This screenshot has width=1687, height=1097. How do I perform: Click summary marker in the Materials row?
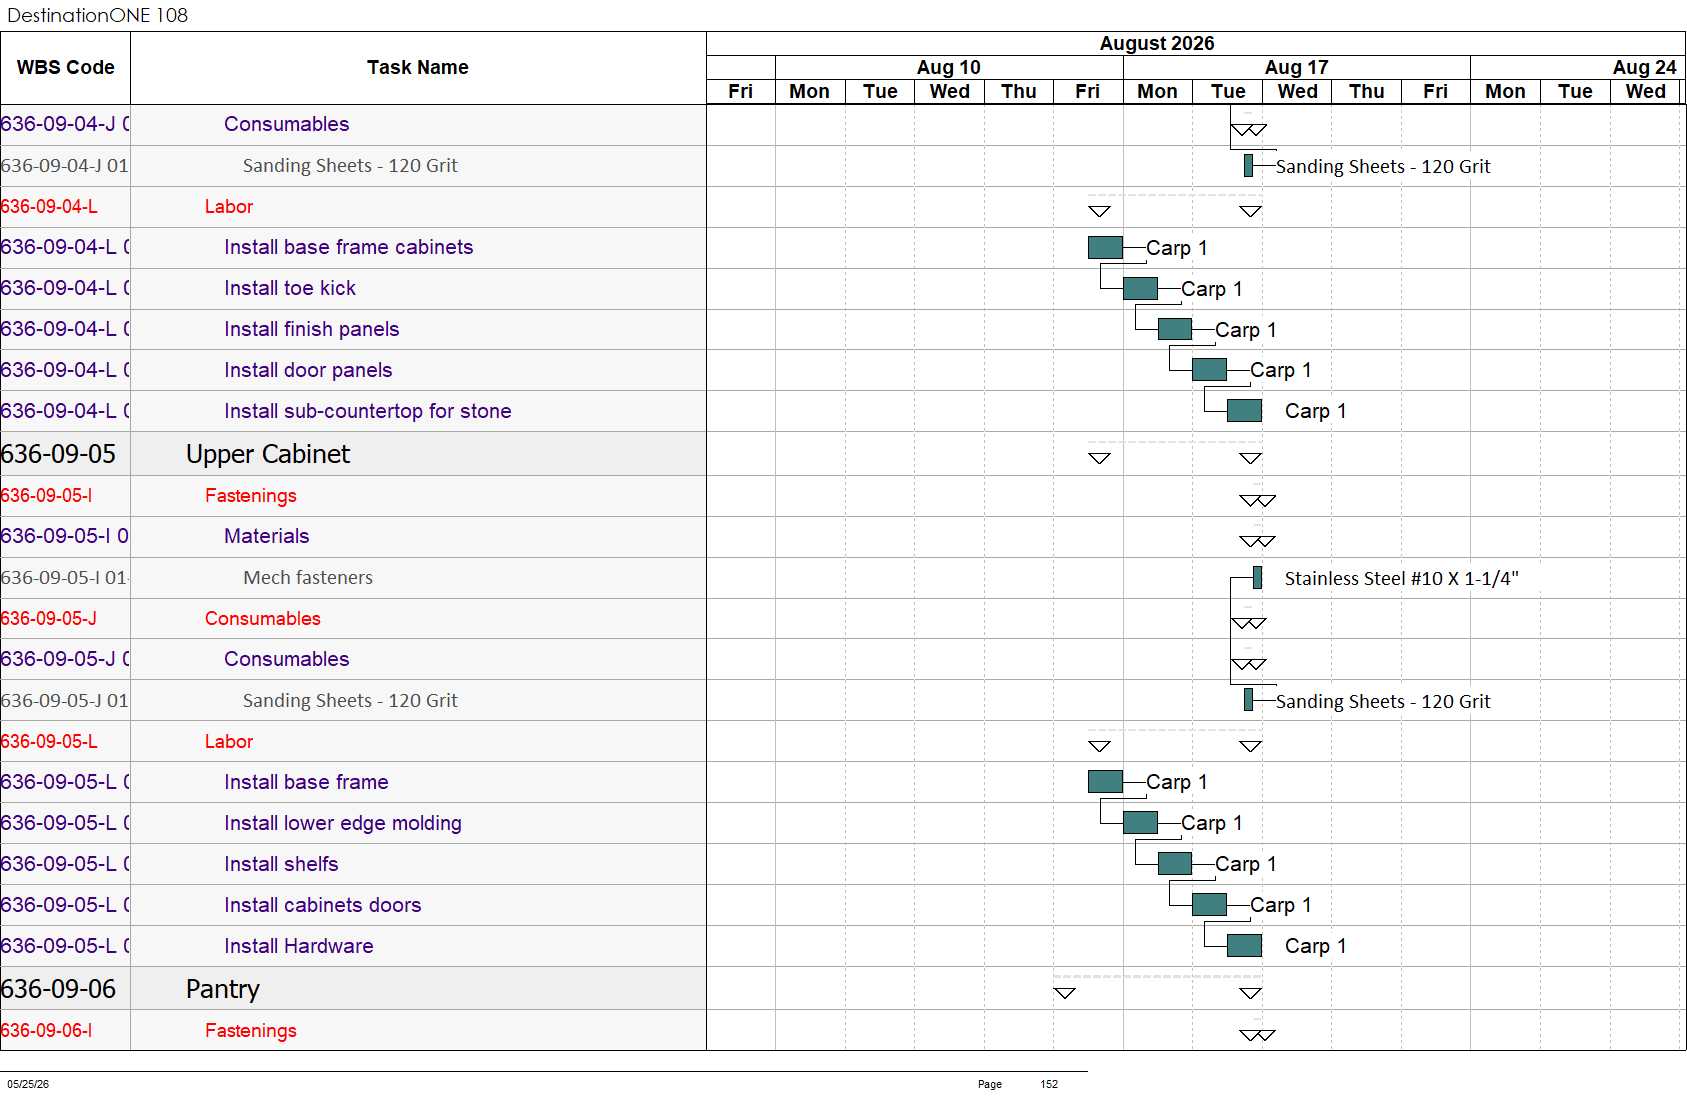pyautogui.click(x=1257, y=541)
